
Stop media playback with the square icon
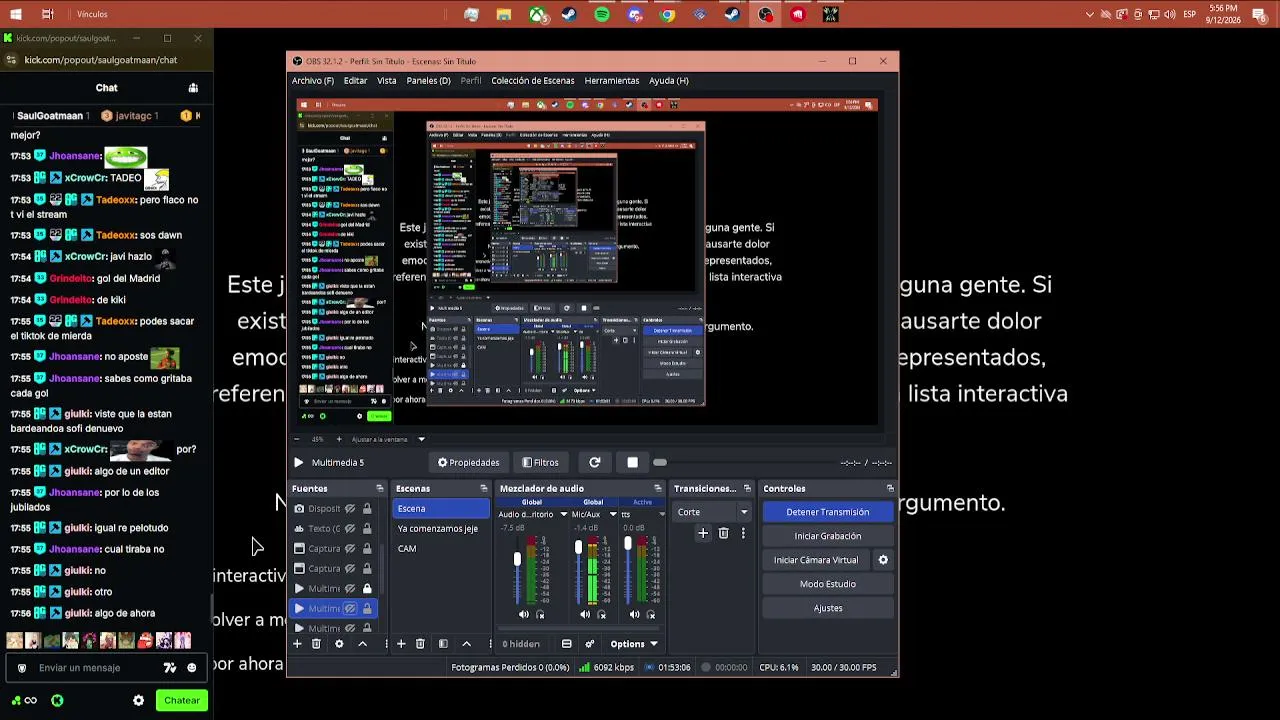632,463
